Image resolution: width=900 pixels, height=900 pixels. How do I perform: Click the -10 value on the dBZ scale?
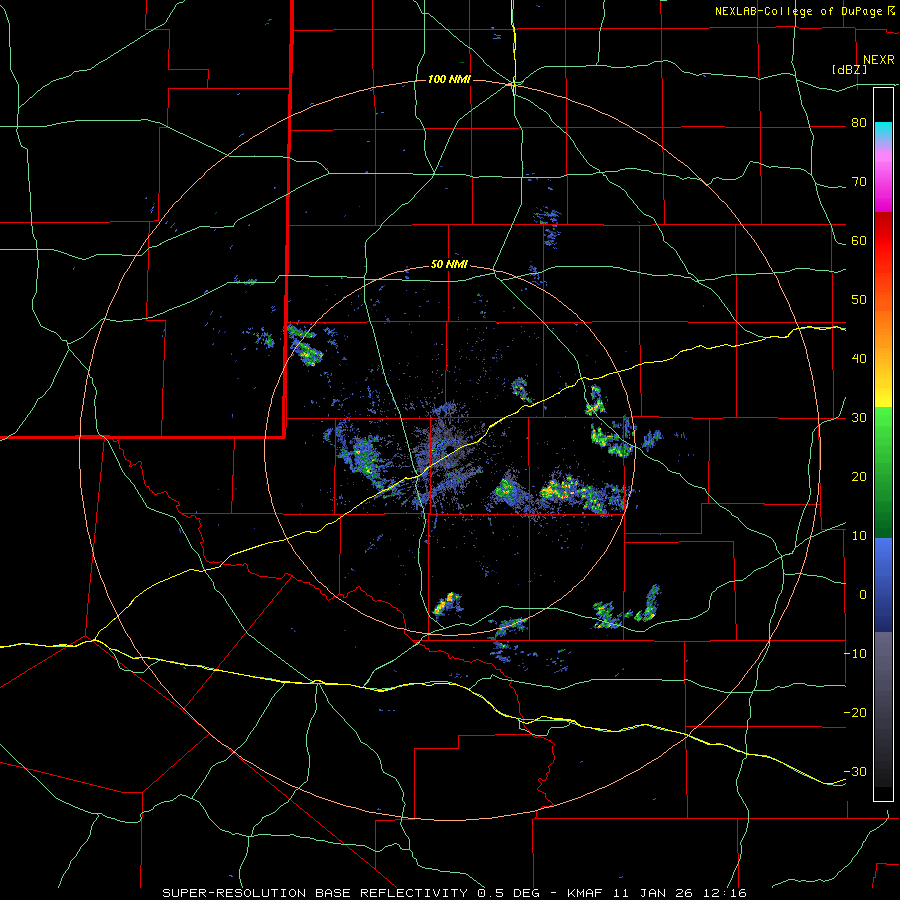[x=855, y=653]
